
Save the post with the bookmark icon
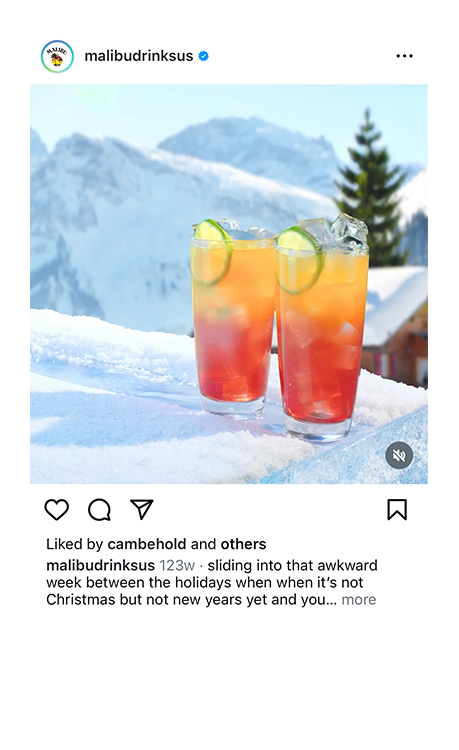(397, 509)
